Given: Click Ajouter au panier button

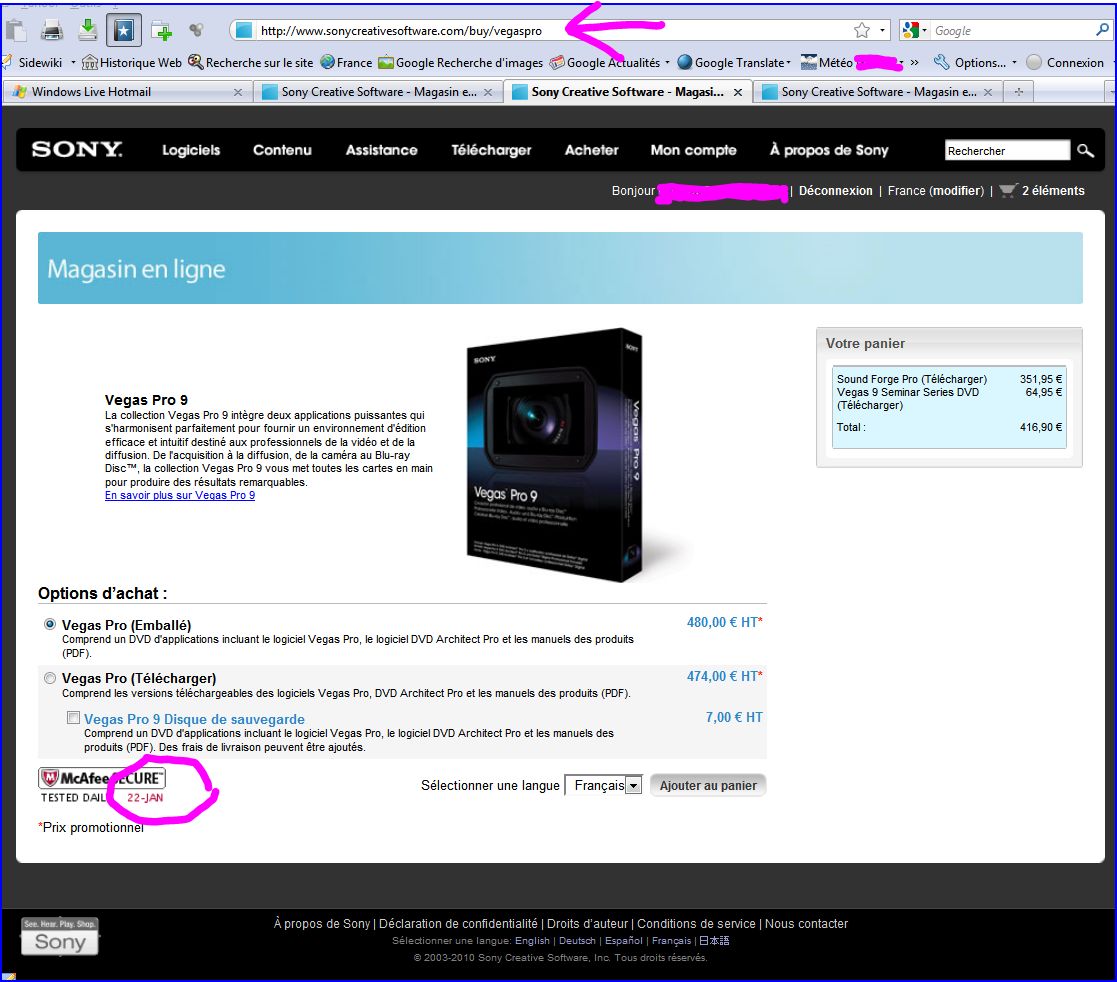Looking at the screenshot, I should (708, 785).
